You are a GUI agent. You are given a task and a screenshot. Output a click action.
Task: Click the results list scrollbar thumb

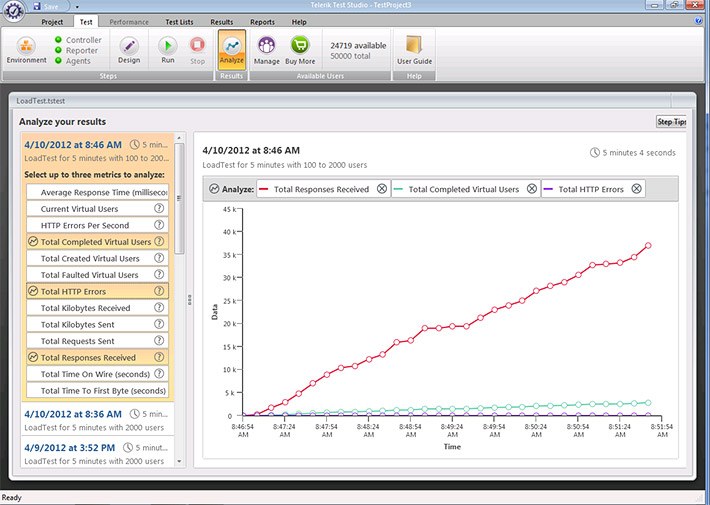point(179,198)
